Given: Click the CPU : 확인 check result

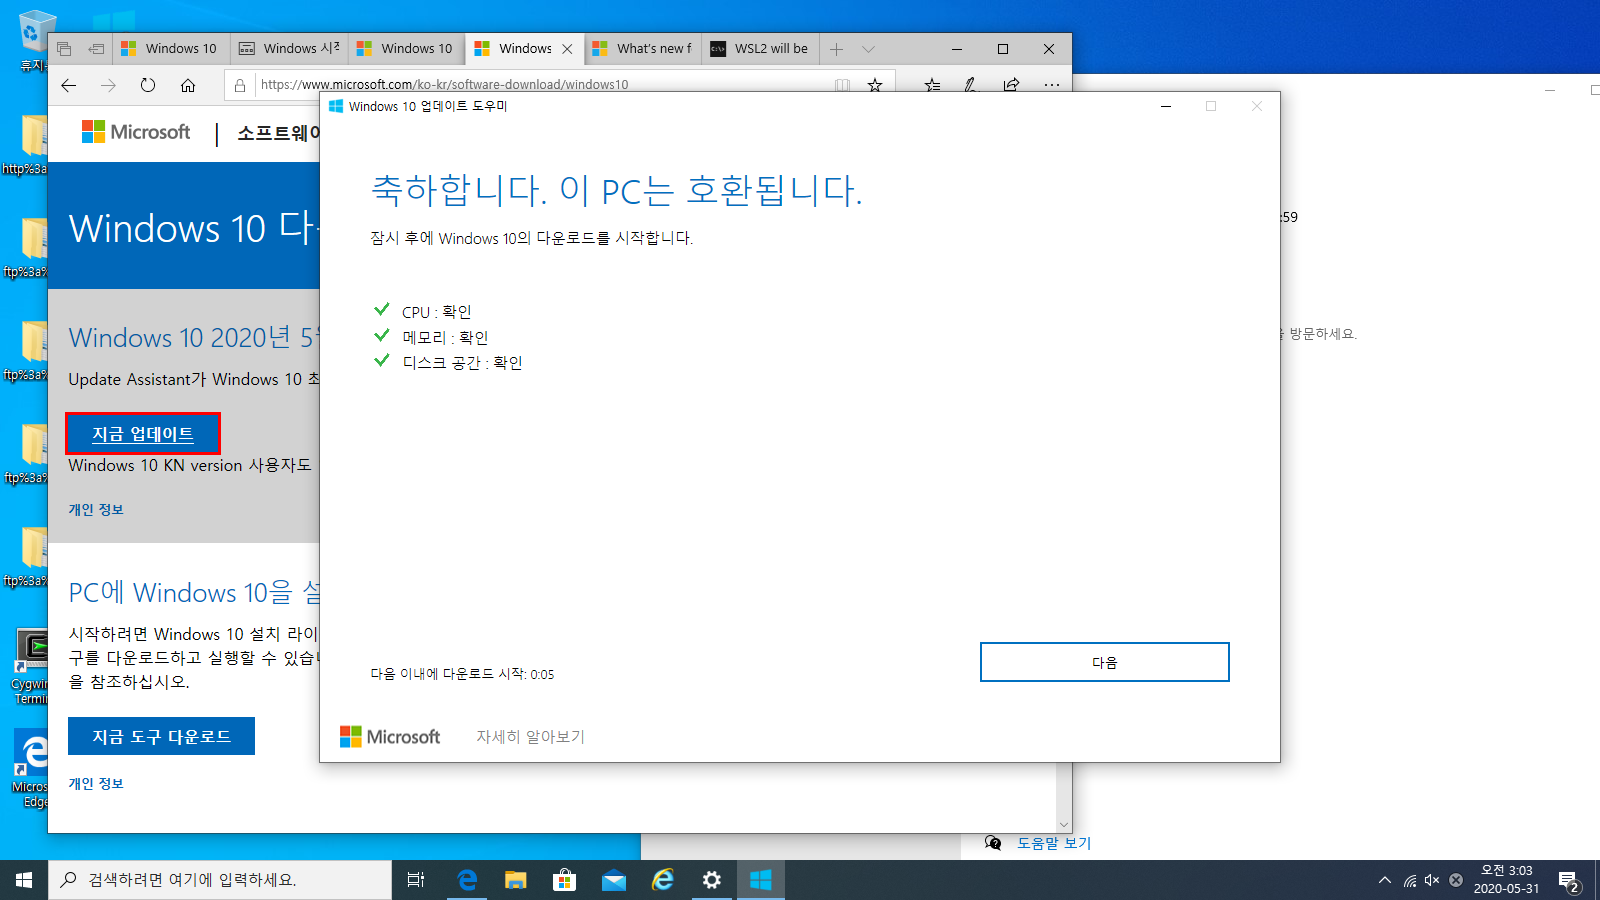Looking at the screenshot, I should tap(436, 312).
